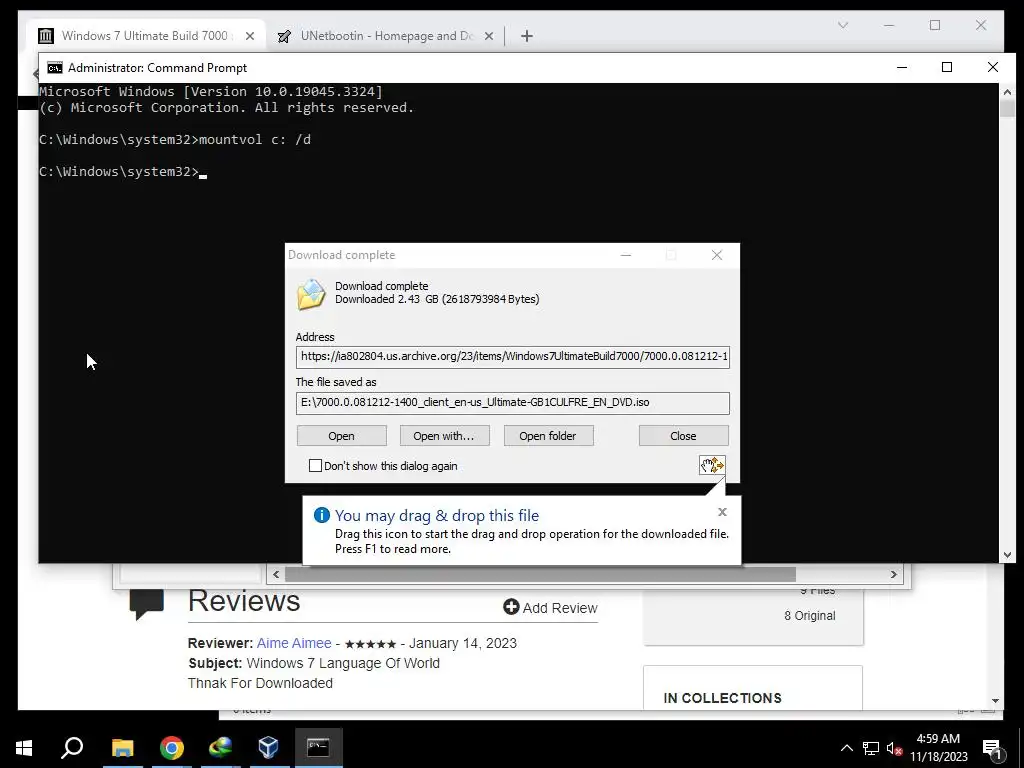Open the downloaded ISO with Open button

[x=342, y=436]
